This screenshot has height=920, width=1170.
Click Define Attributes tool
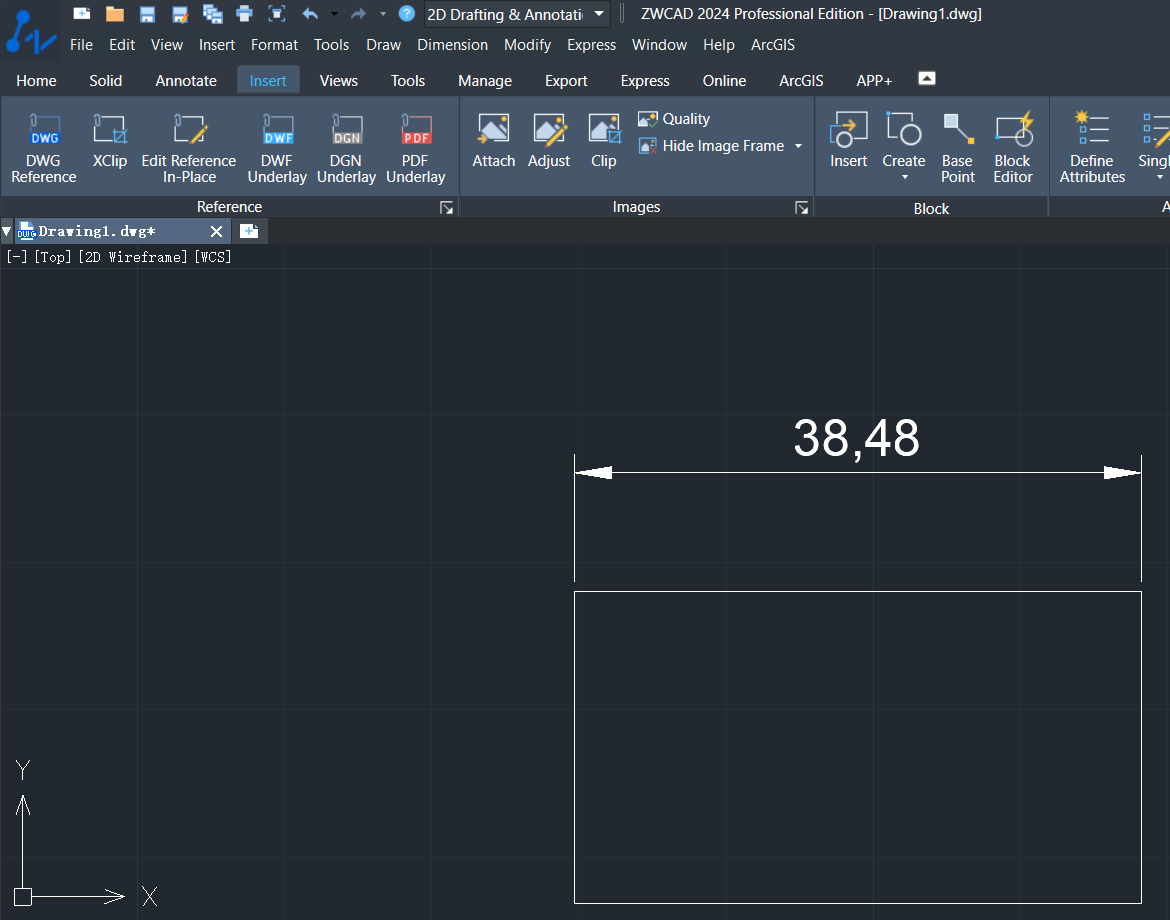click(x=1092, y=148)
